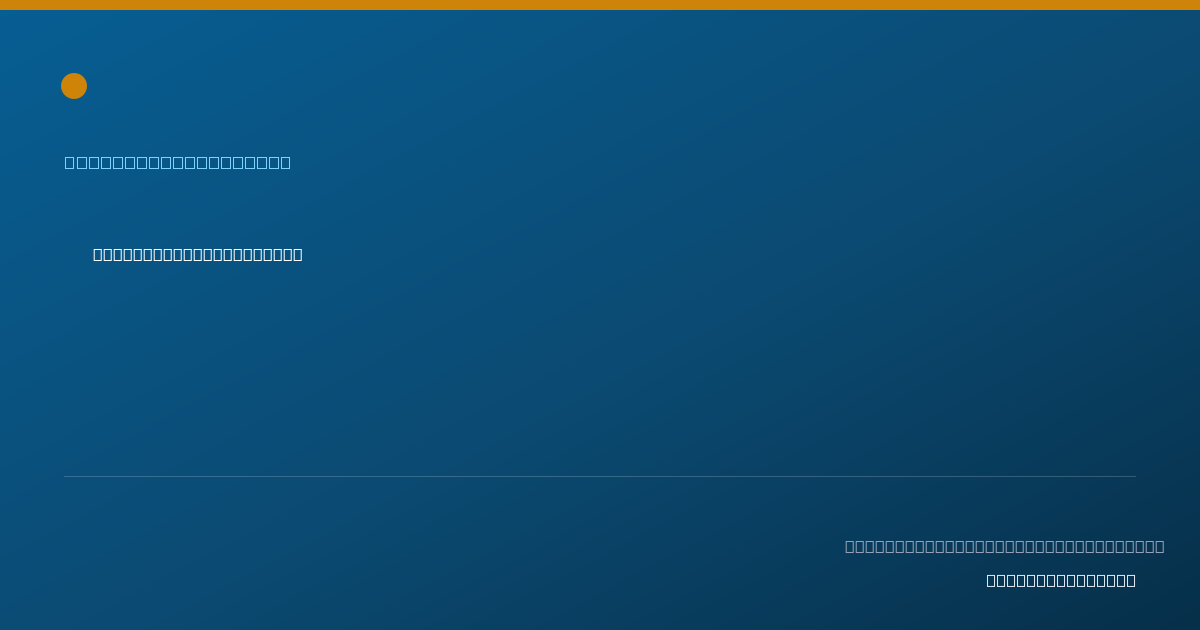Select the white indented text line
Viewport: 1200px width, 630px height.
[198, 254]
